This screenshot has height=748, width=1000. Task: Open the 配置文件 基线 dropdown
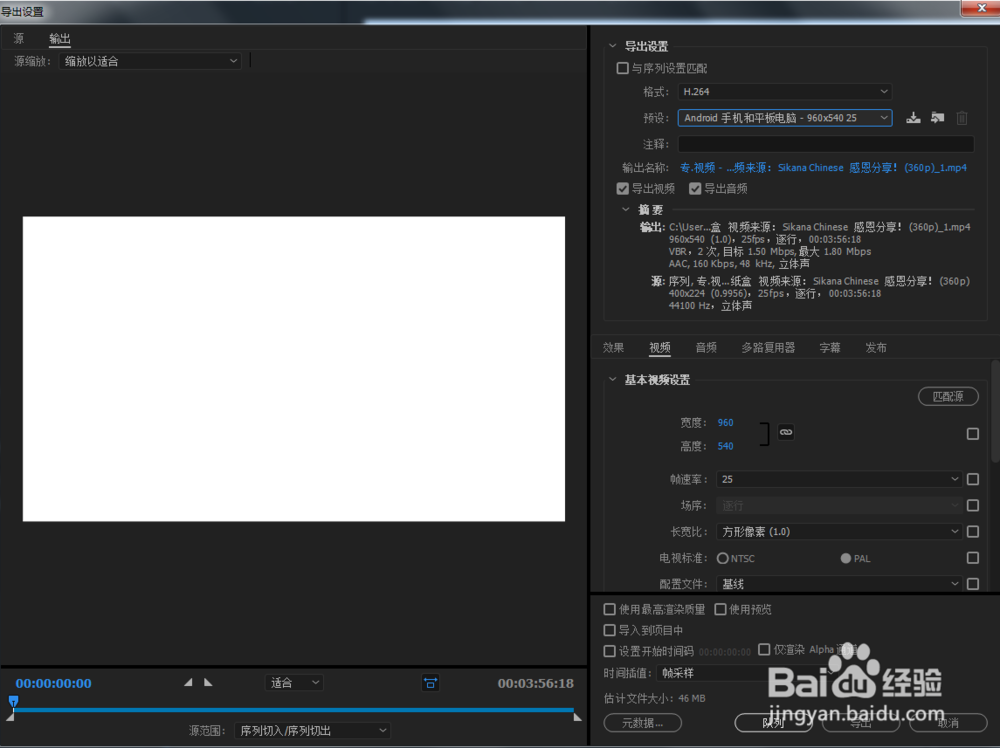[839, 583]
